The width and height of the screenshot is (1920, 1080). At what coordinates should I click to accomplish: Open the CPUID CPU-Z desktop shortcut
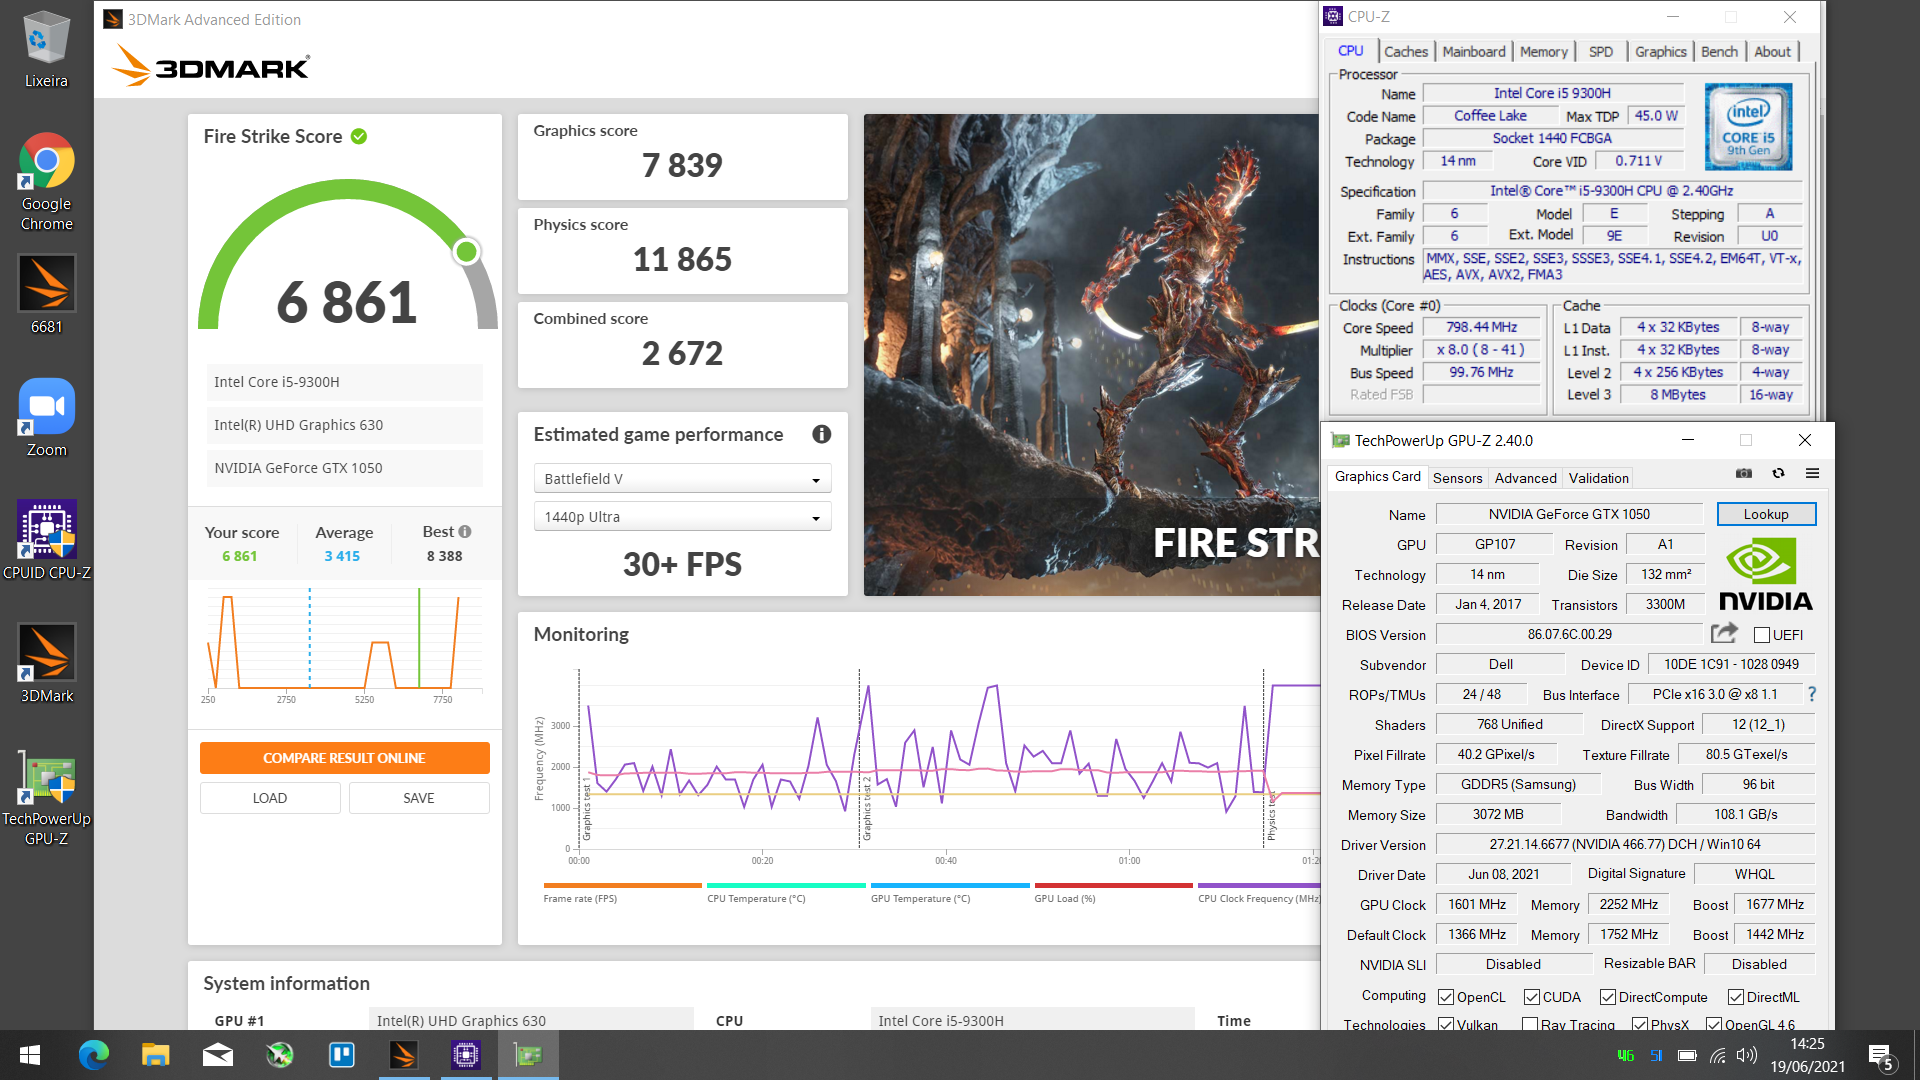46,540
